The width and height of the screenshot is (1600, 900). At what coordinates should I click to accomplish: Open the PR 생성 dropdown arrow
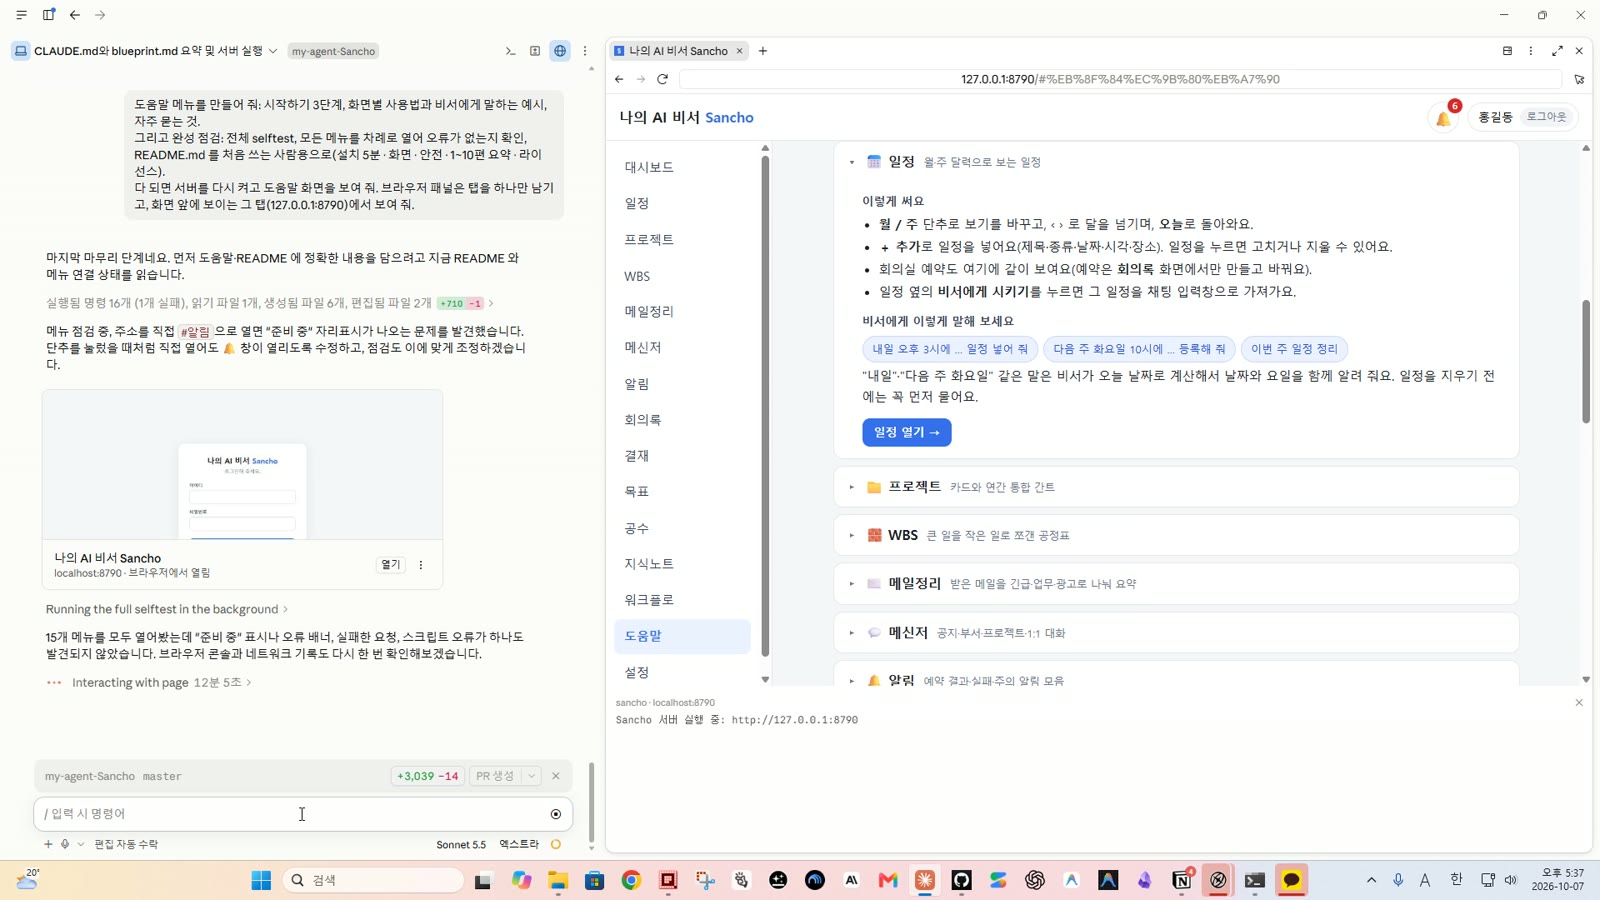coord(531,776)
